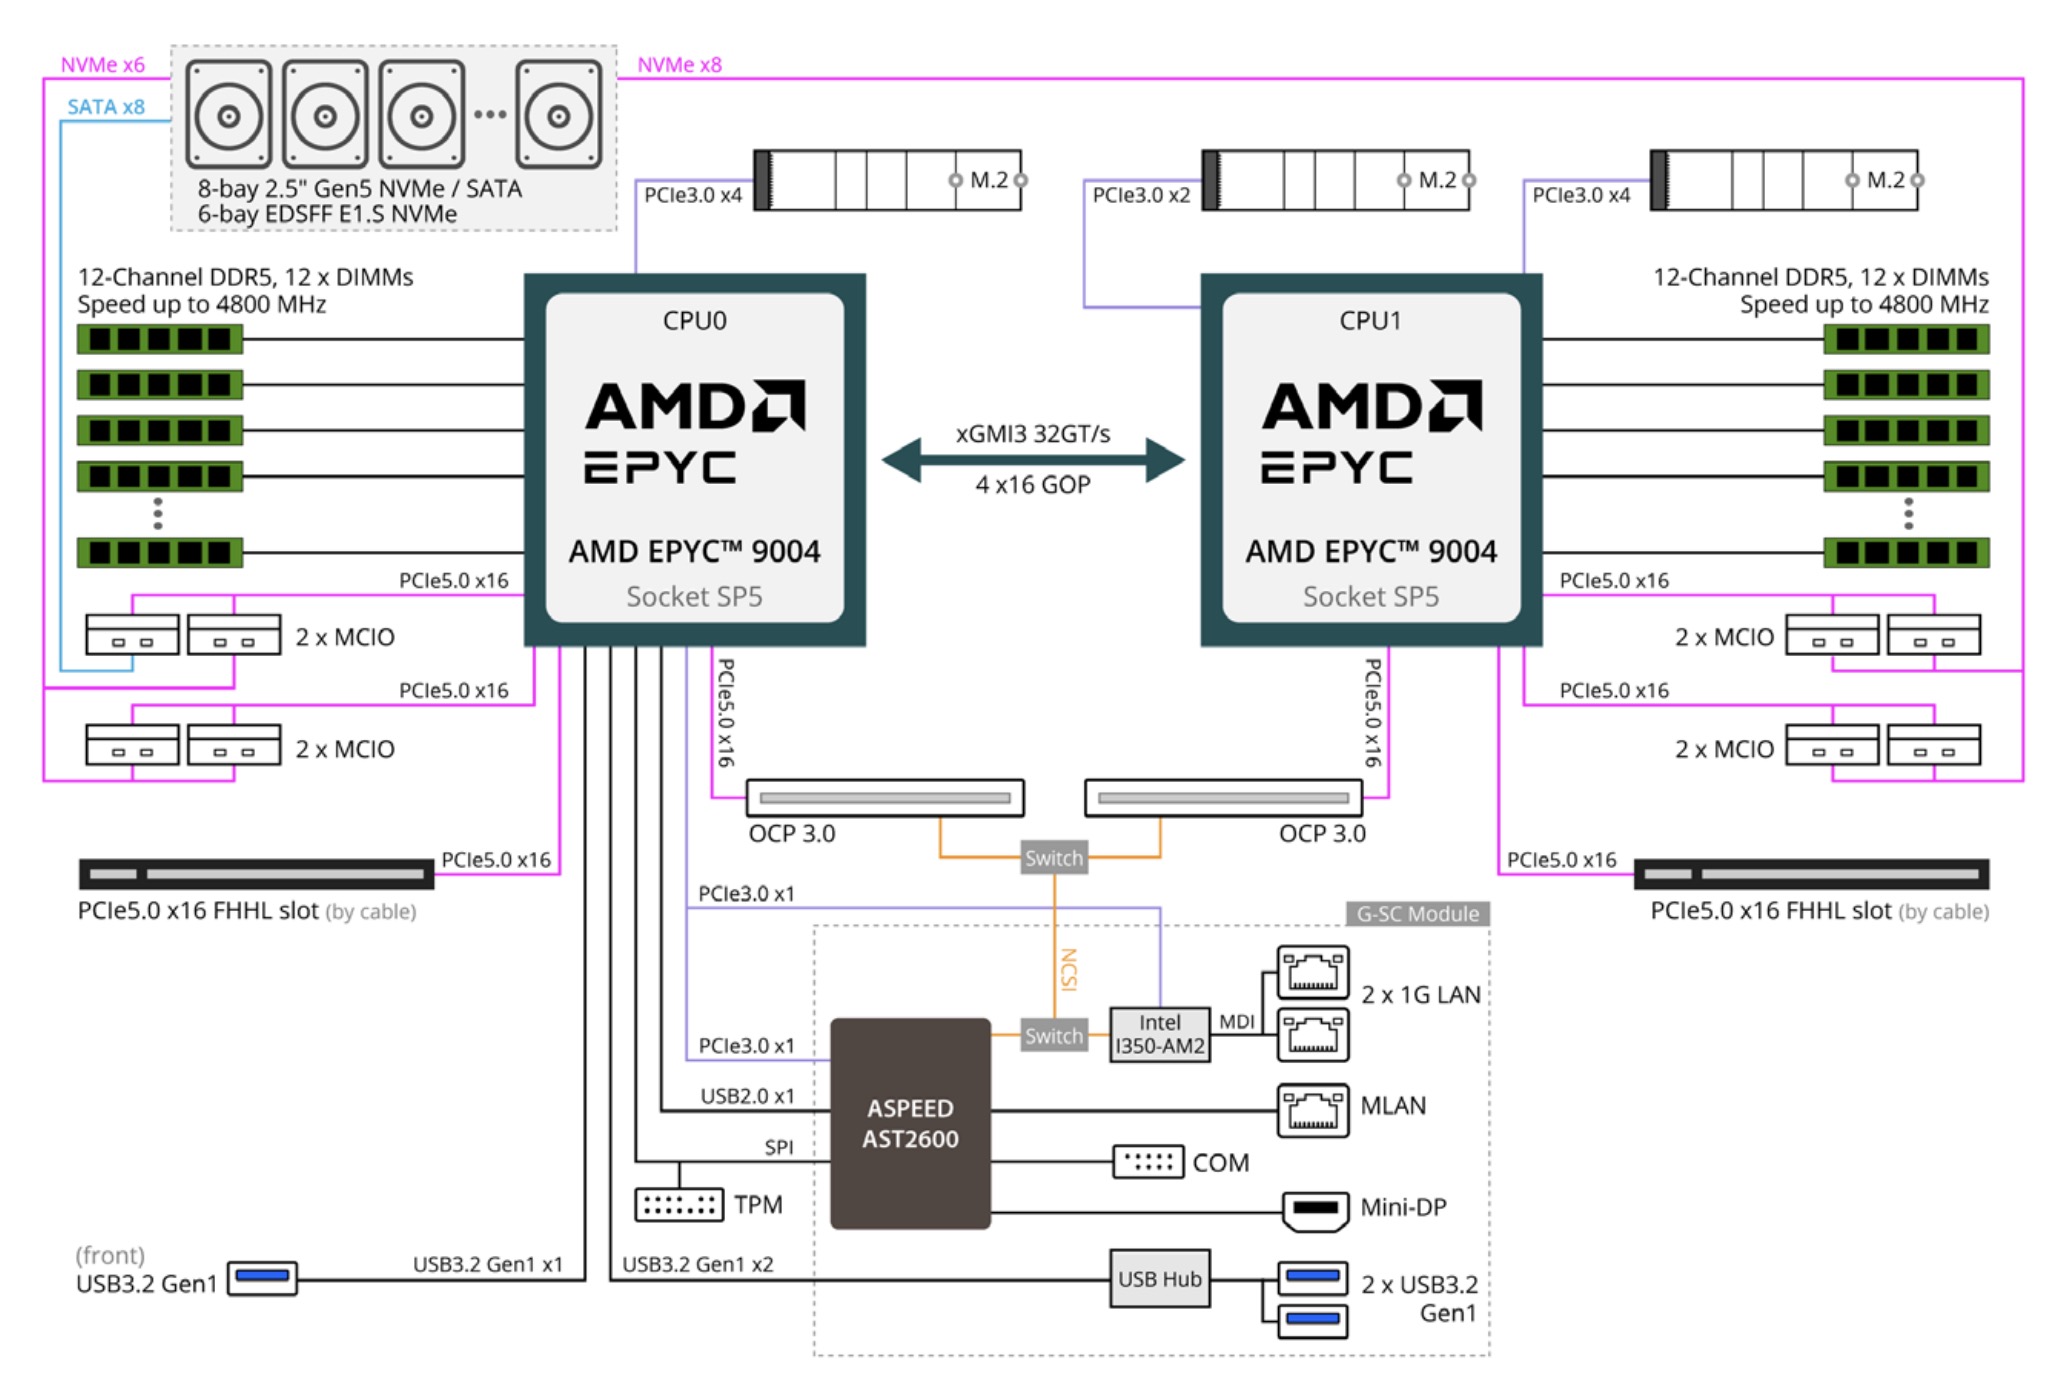
Task: Click the G-SC Module label
Action: (1417, 914)
